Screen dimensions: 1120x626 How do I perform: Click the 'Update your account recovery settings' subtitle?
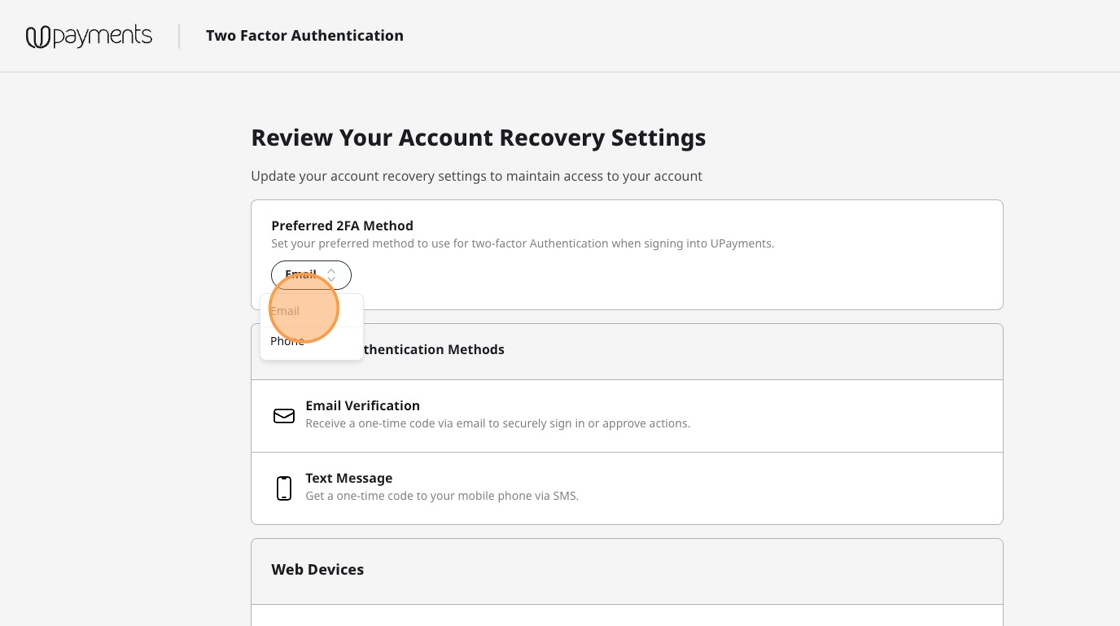[476, 177]
